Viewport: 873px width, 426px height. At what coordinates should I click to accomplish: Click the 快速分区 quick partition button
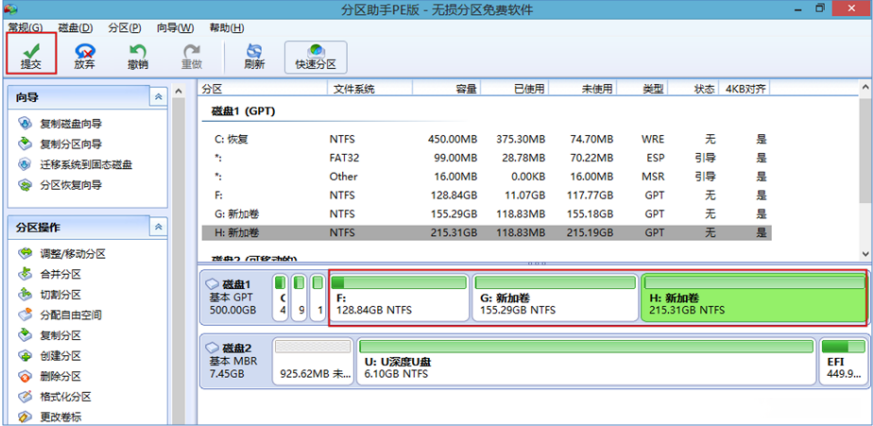coord(316,57)
